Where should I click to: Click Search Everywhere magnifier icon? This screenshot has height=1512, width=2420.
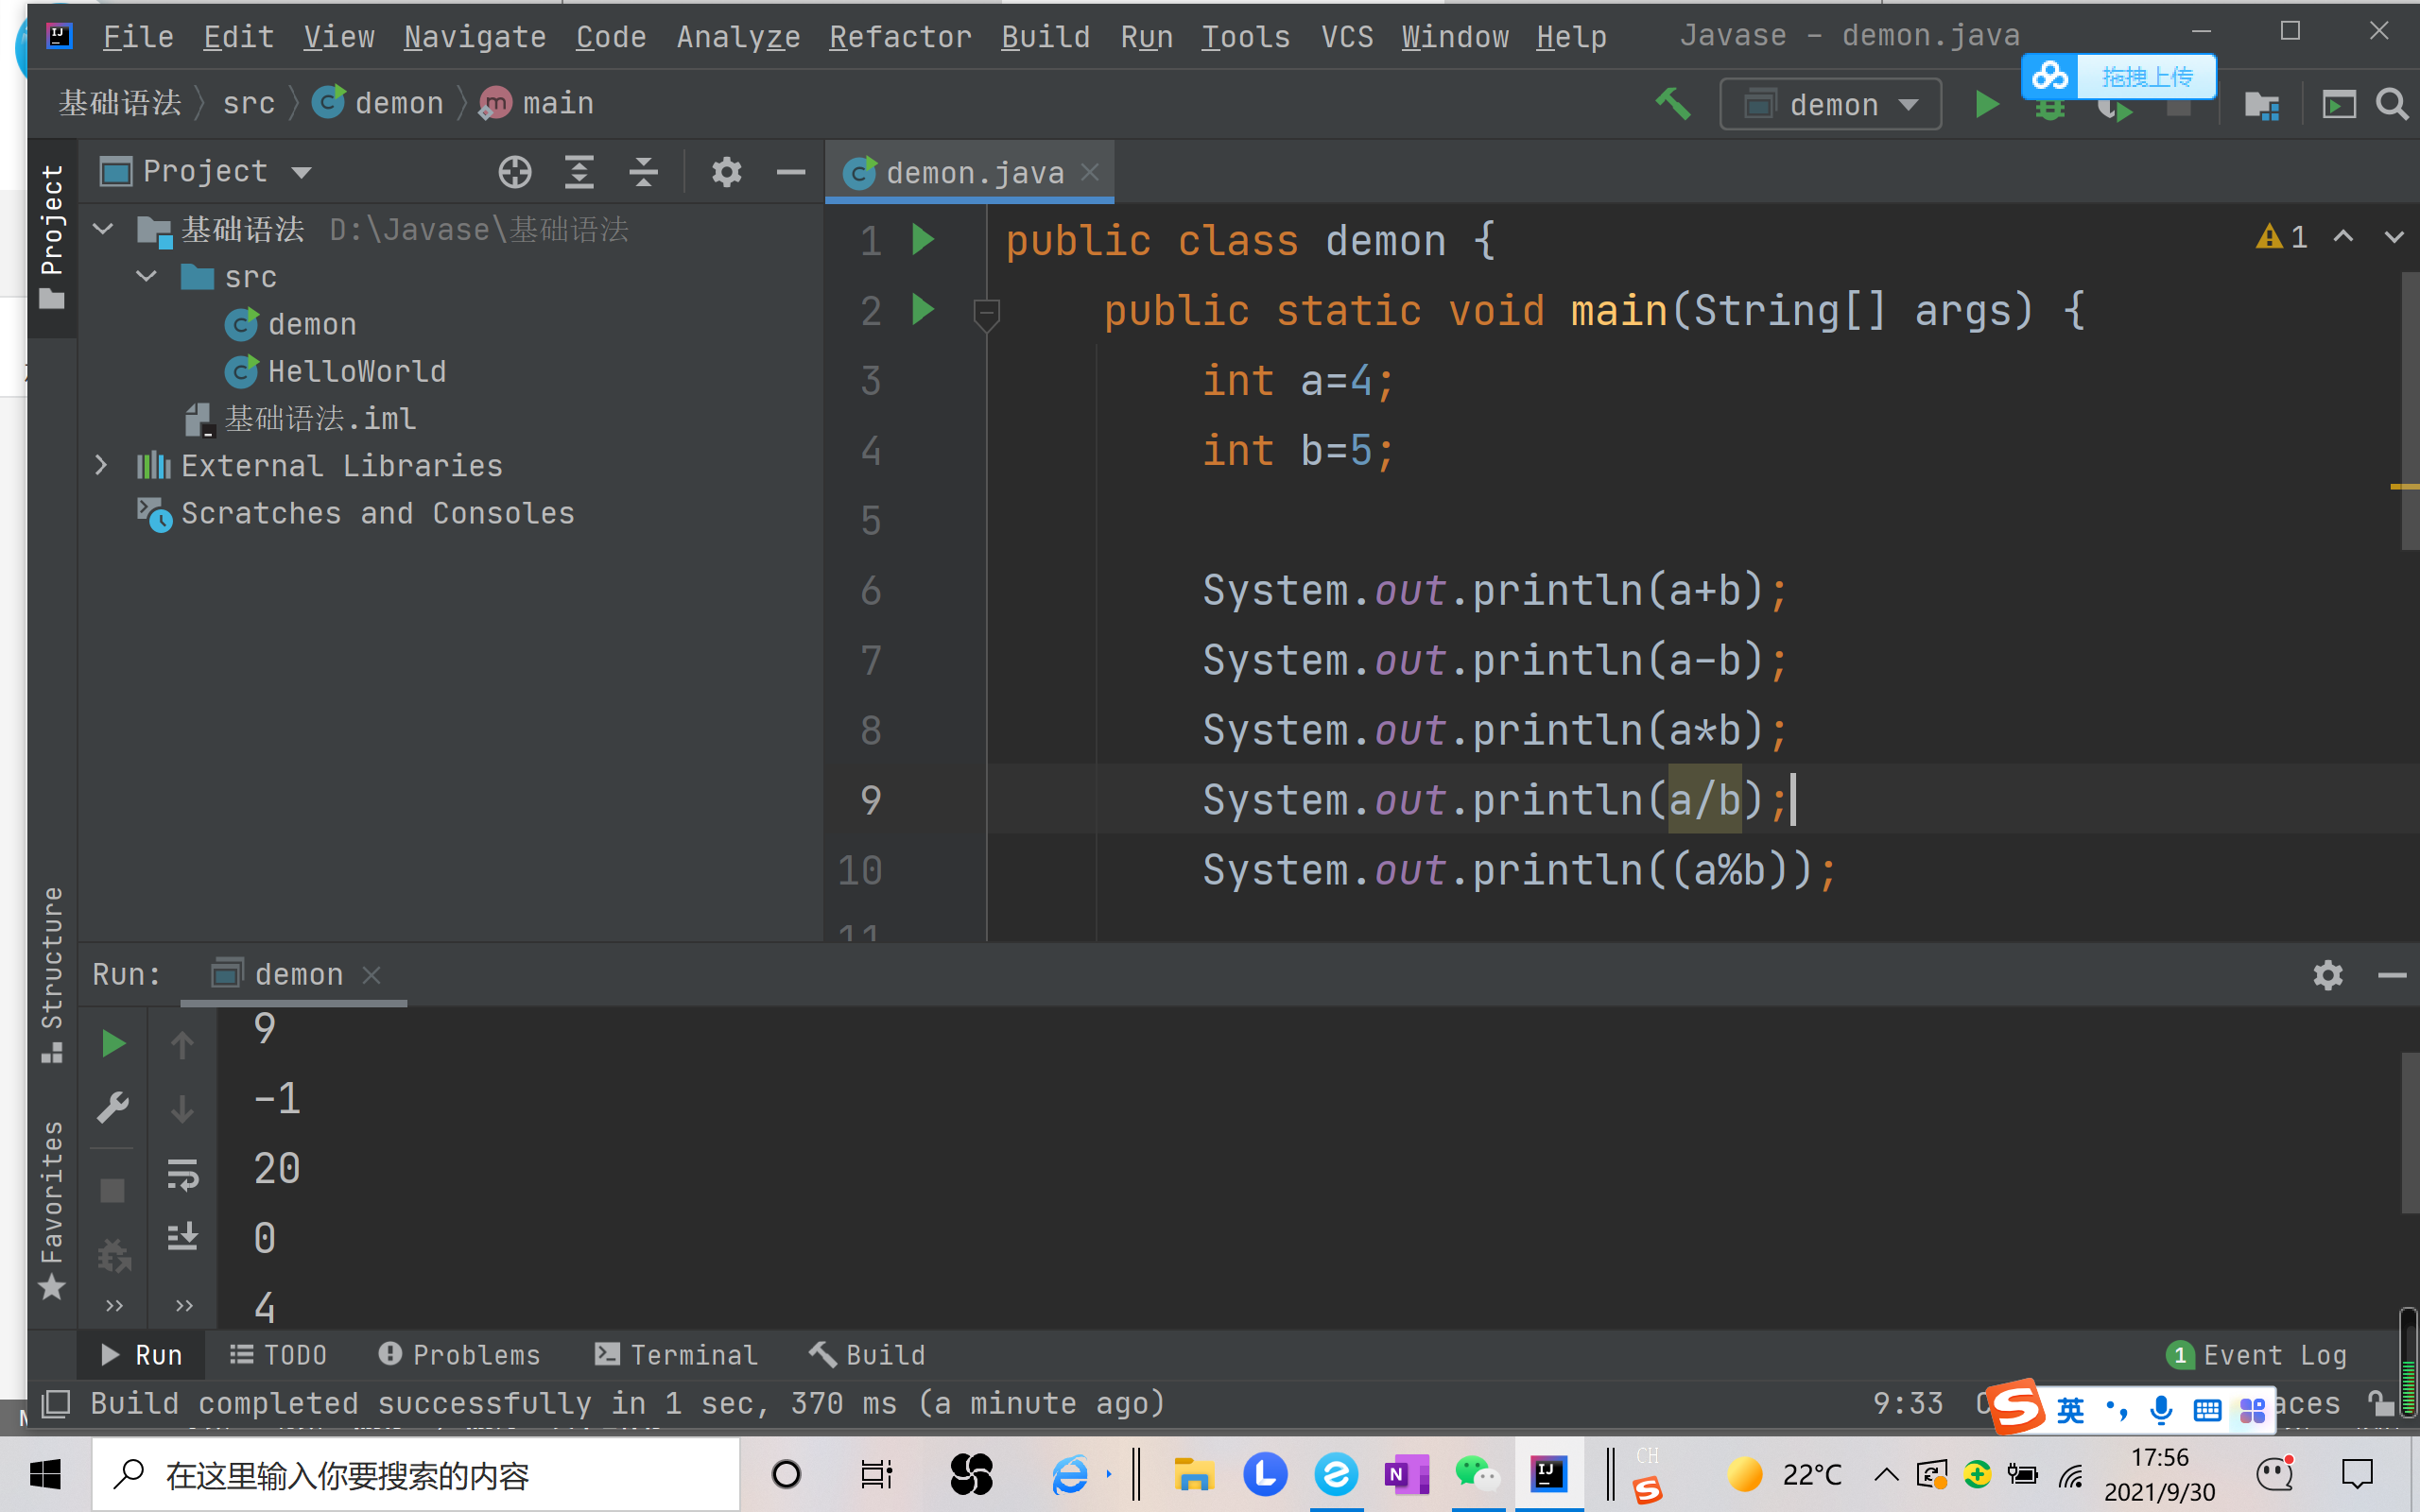(x=2392, y=104)
